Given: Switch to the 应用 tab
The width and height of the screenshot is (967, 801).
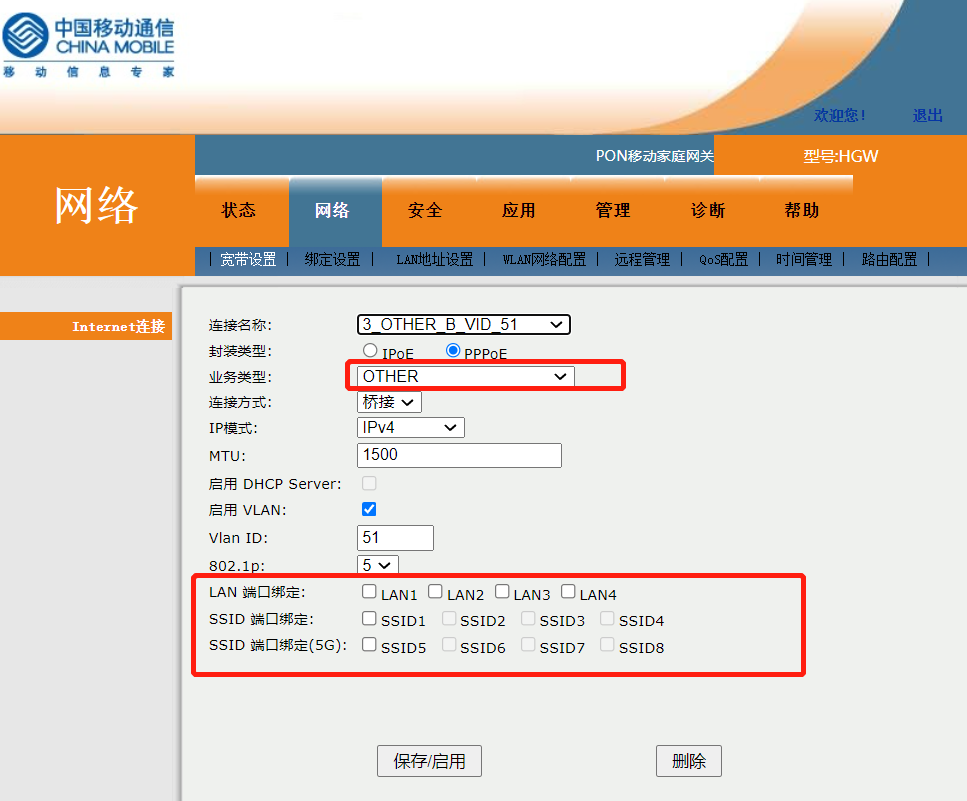Looking at the screenshot, I should click(x=519, y=210).
